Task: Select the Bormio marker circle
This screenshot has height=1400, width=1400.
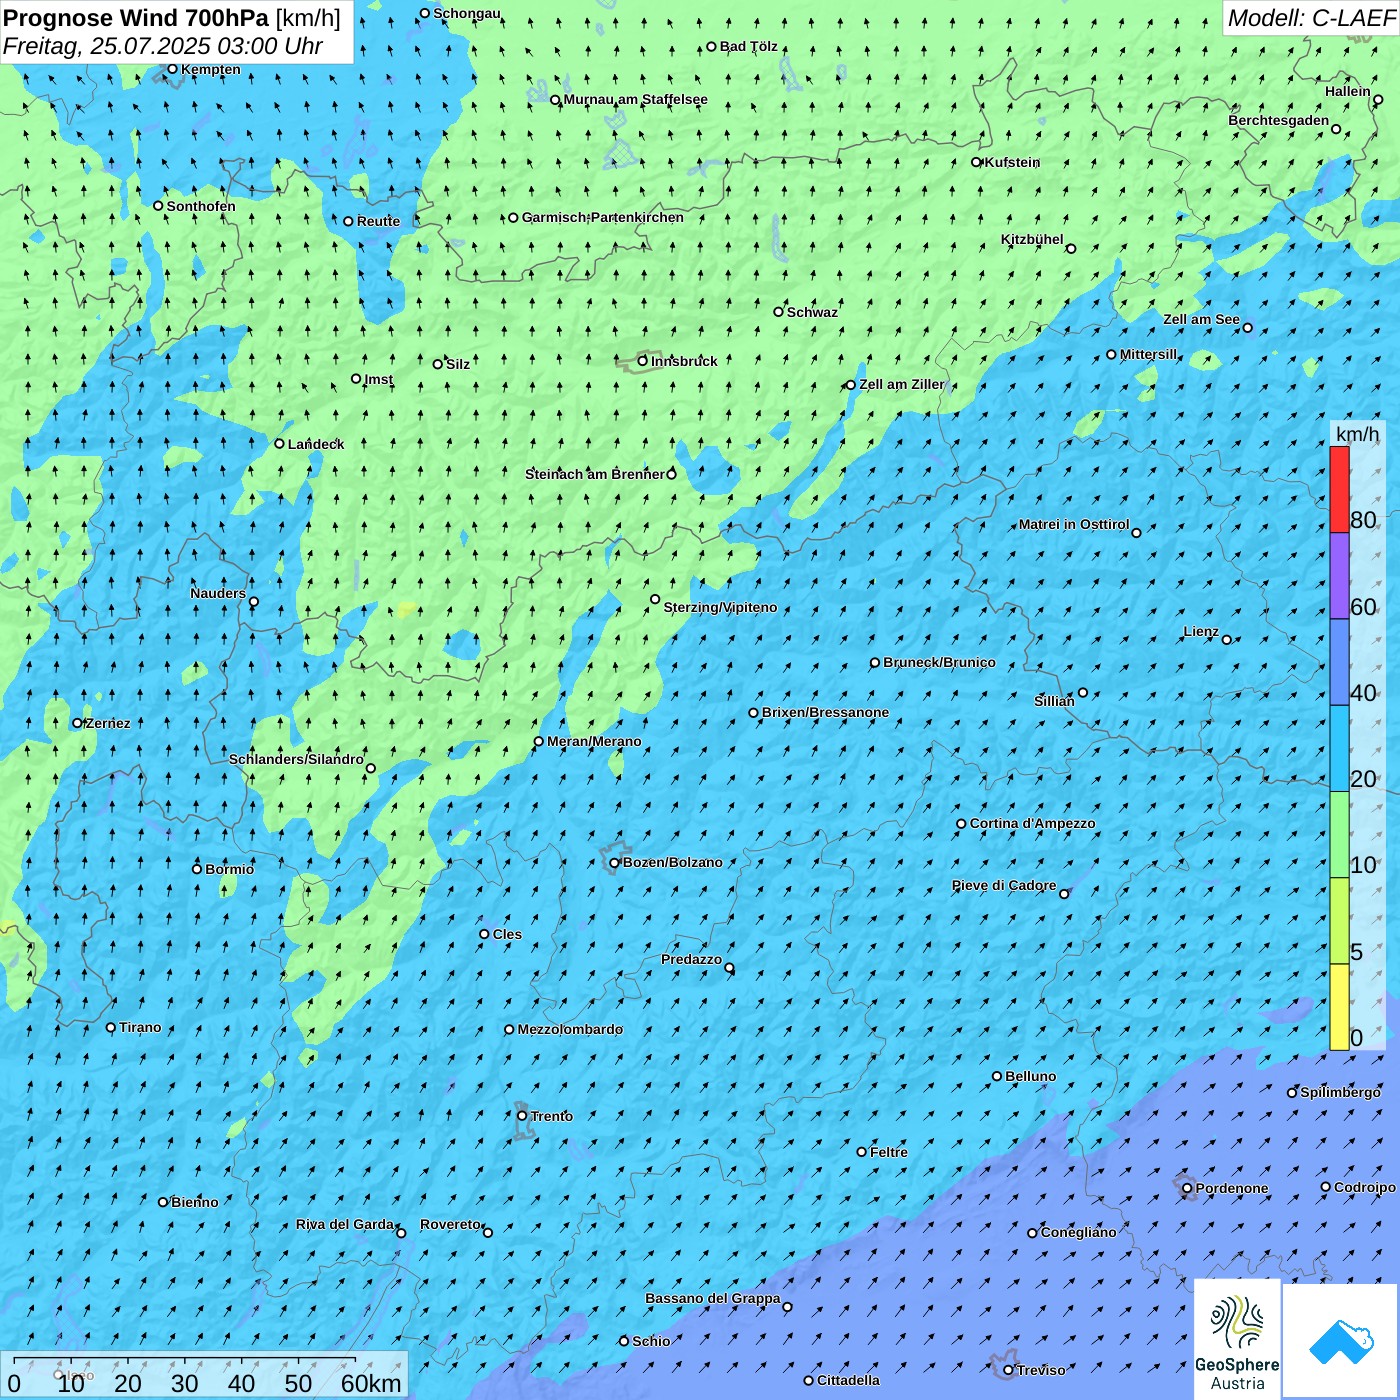Action: pos(197,869)
